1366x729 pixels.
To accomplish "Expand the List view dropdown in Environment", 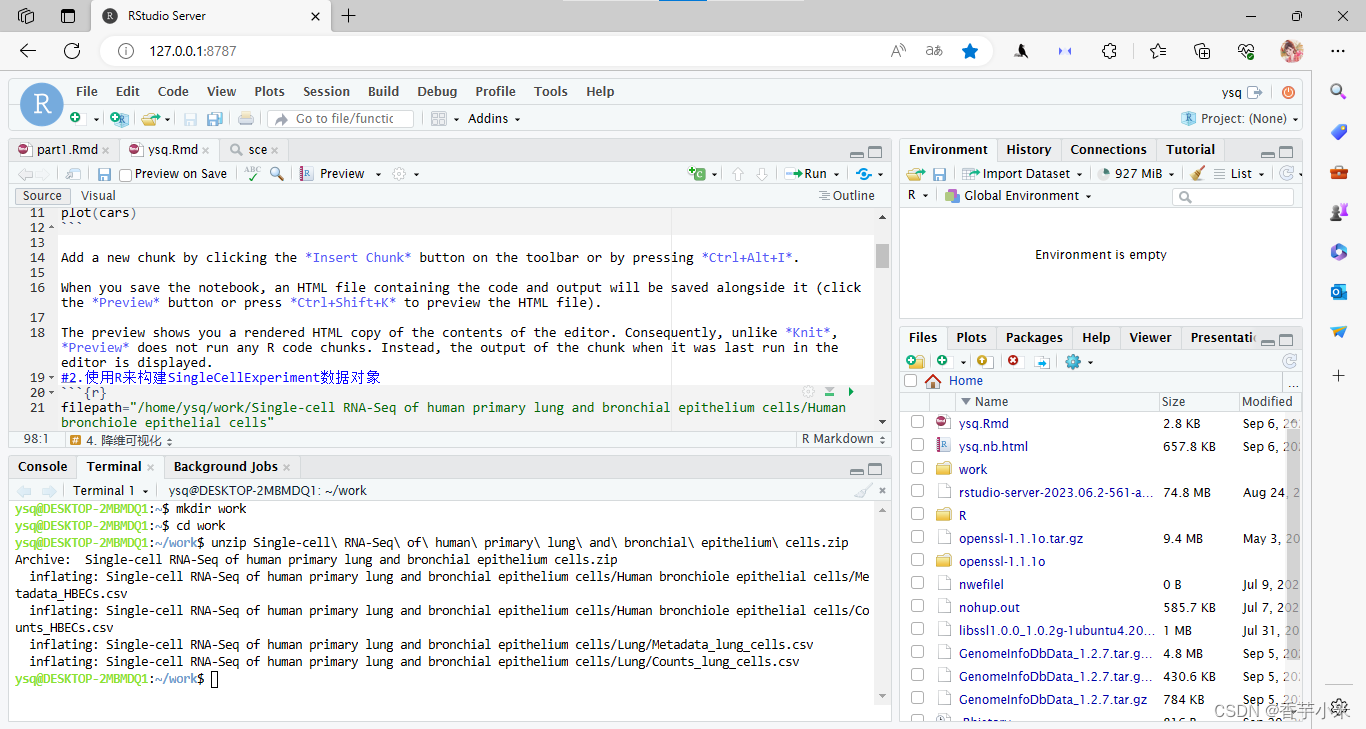I will (1260, 173).
